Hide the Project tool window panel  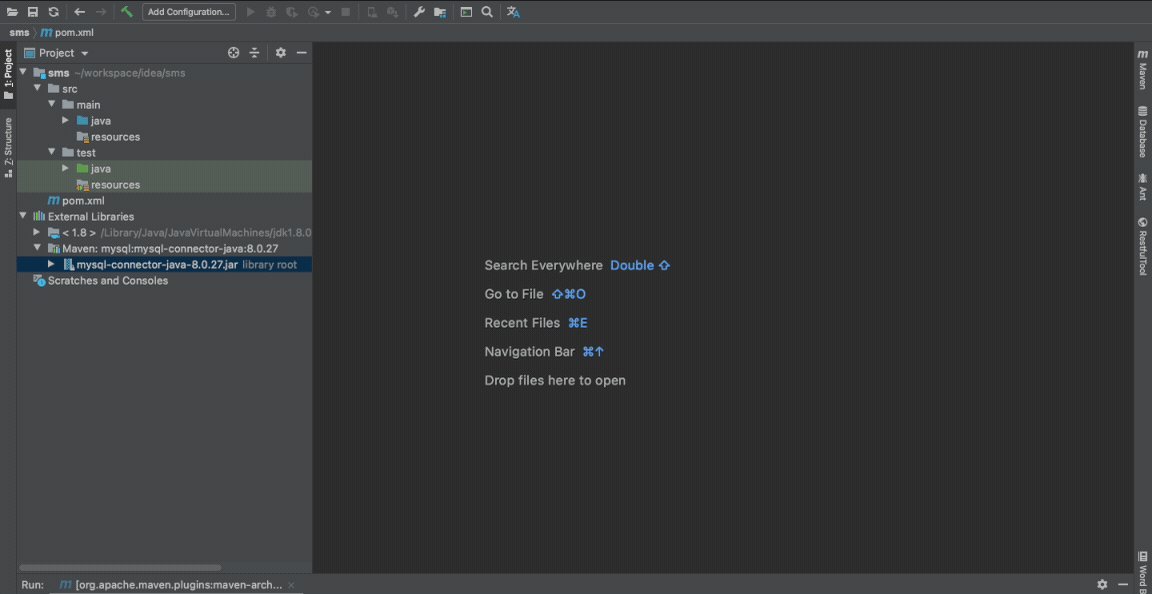click(x=301, y=53)
